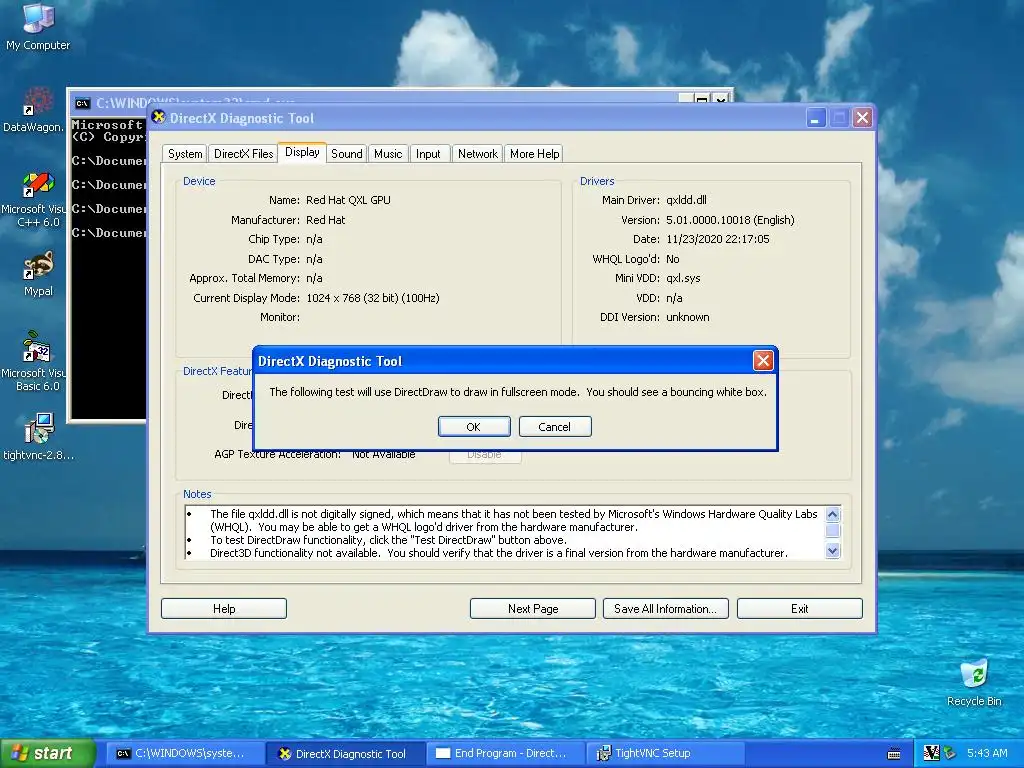Click the tray icon left of the clock

pyautogui.click(x=950, y=753)
